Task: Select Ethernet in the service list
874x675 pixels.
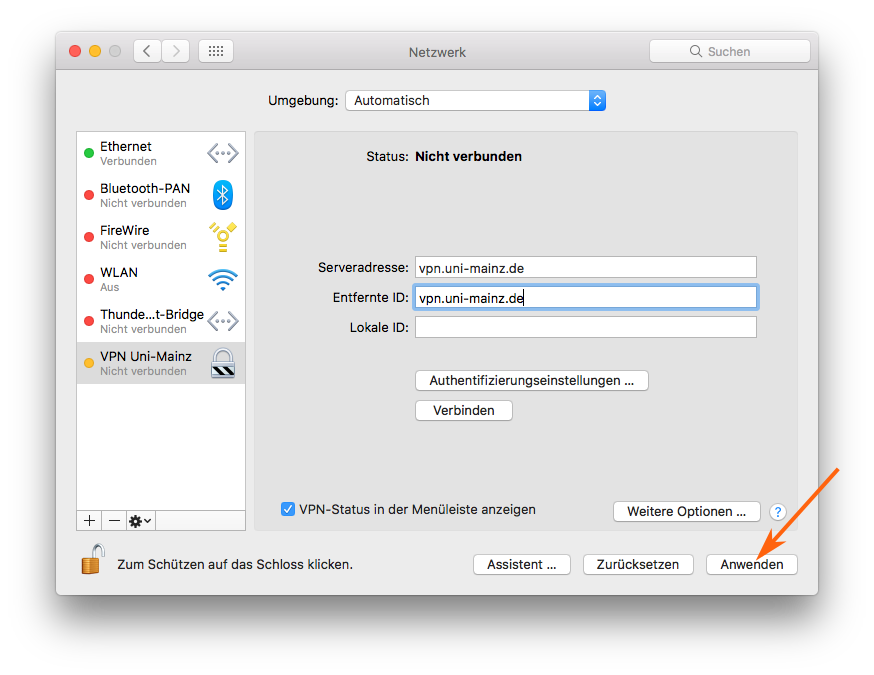Action: pos(161,153)
